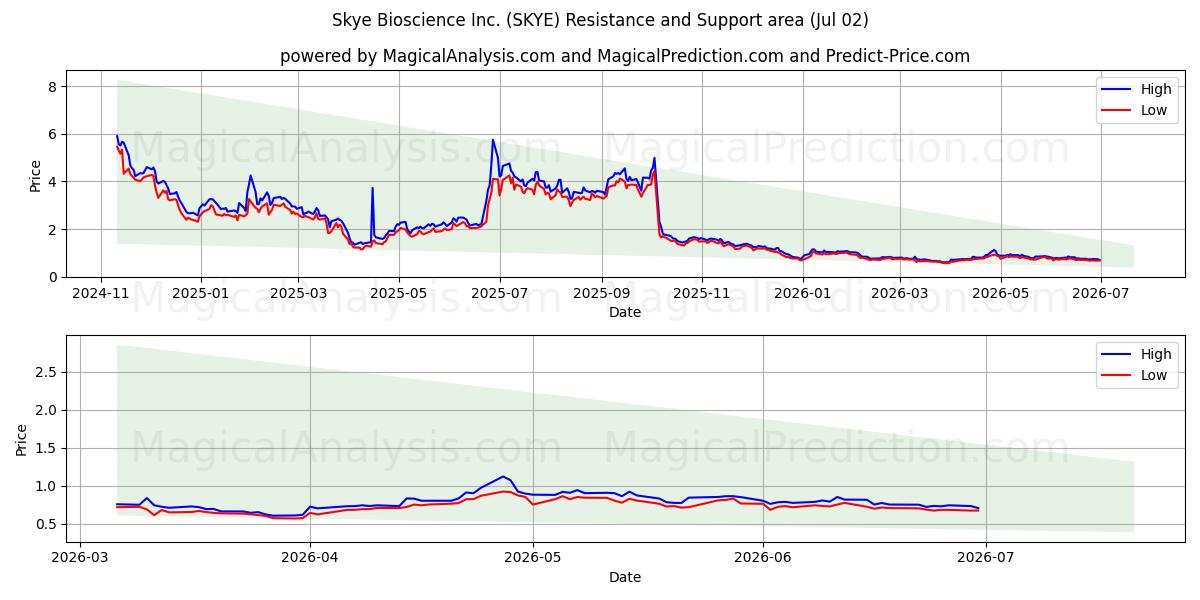Click the '2026-01' tick label
The width and height of the screenshot is (1200, 600).
pyautogui.click(x=803, y=294)
